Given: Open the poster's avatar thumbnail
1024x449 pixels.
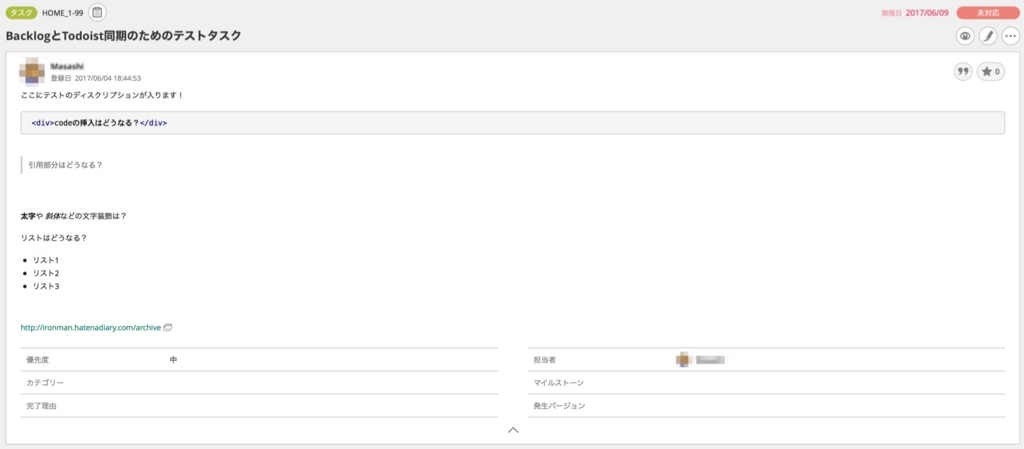Looking at the screenshot, I should (x=32, y=71).
